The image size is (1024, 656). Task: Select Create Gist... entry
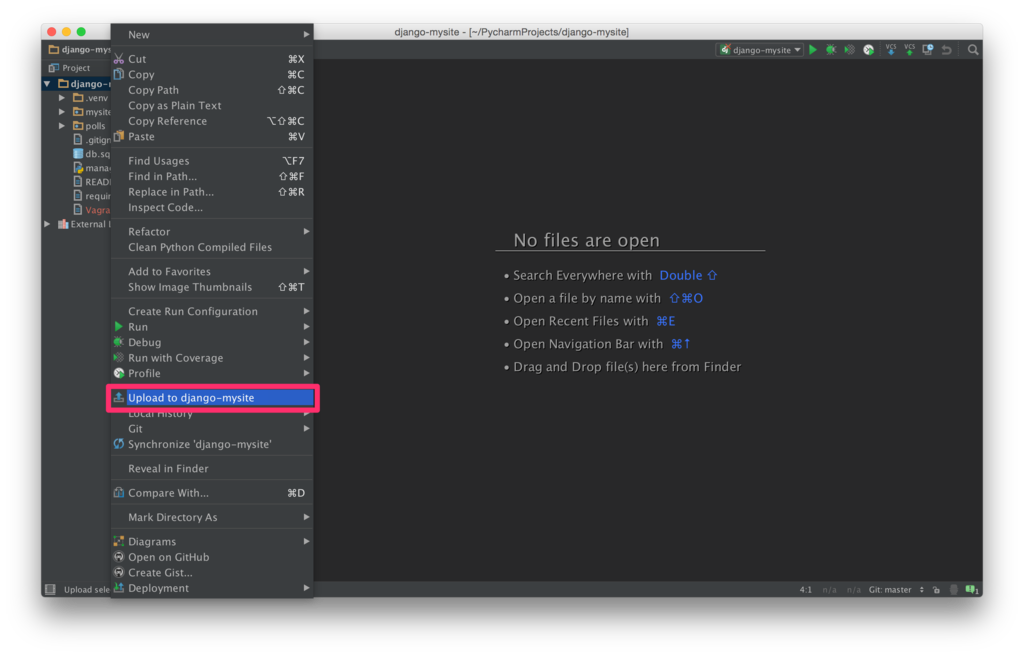[212, 573]
